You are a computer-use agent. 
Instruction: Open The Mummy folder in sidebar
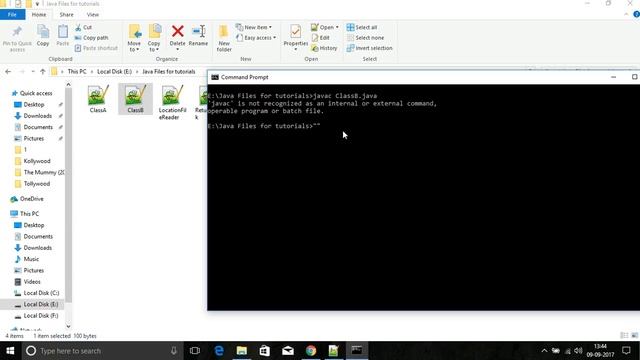[40, 173]
